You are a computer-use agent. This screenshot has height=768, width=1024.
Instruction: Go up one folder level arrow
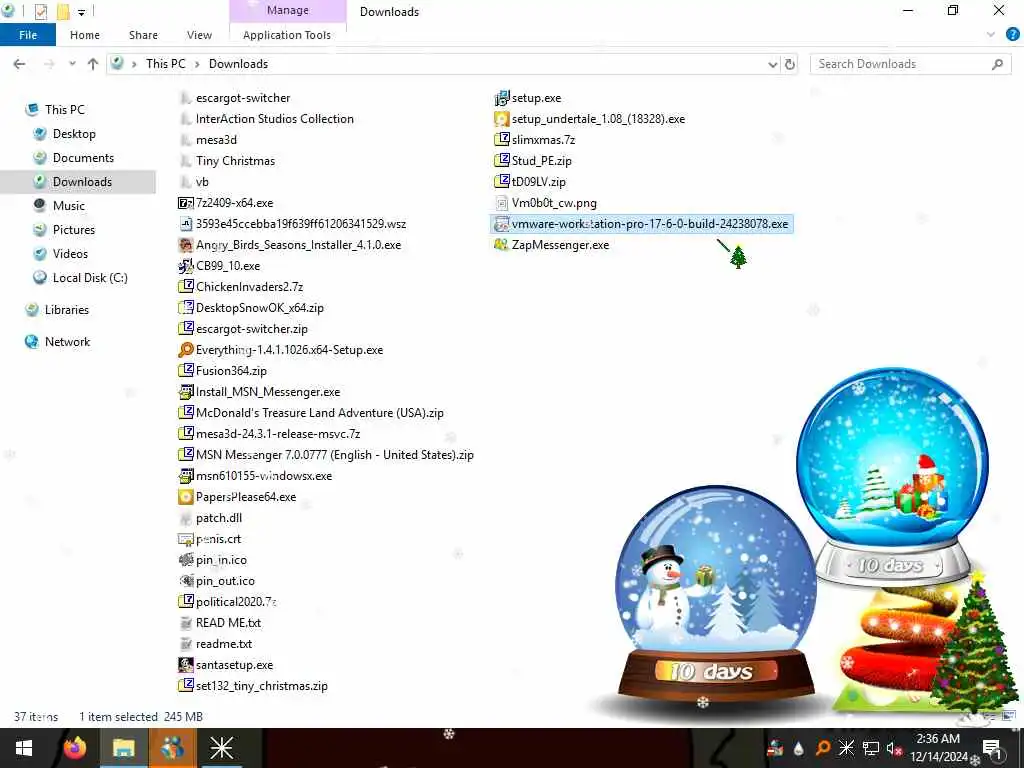[93, 64]
